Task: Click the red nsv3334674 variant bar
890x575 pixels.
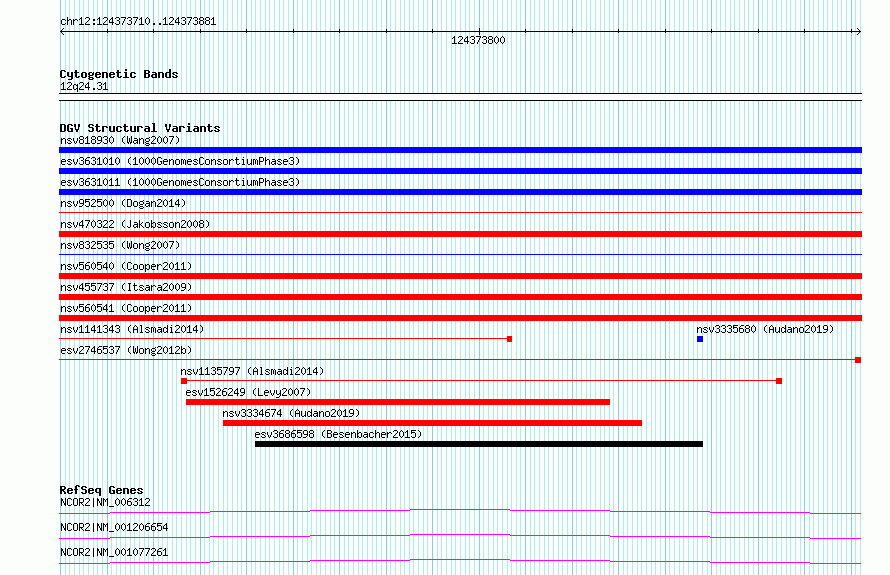Action: click(x=433, y=423)
